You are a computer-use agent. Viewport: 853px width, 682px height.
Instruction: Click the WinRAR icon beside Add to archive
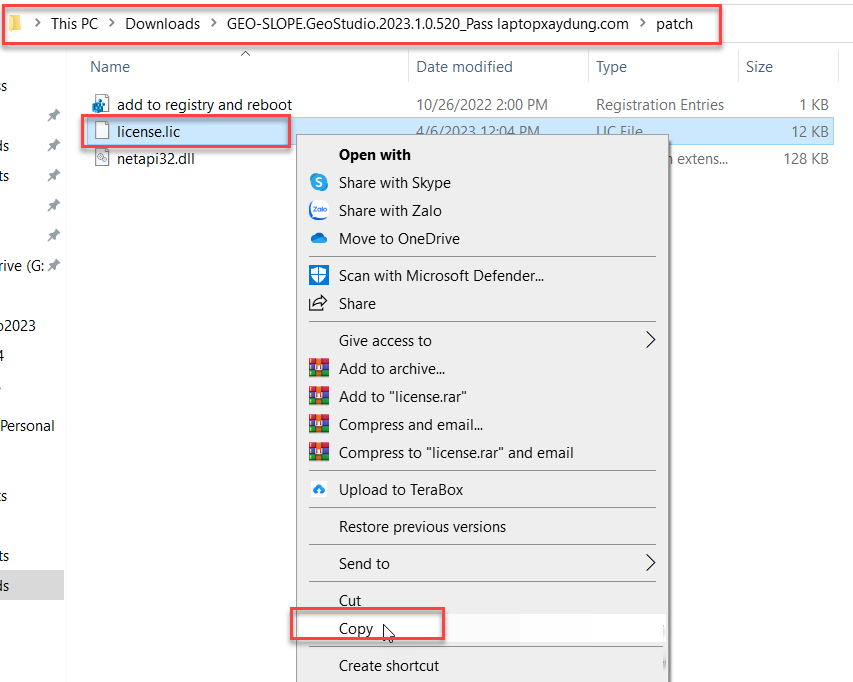click(x=320, y=368)
